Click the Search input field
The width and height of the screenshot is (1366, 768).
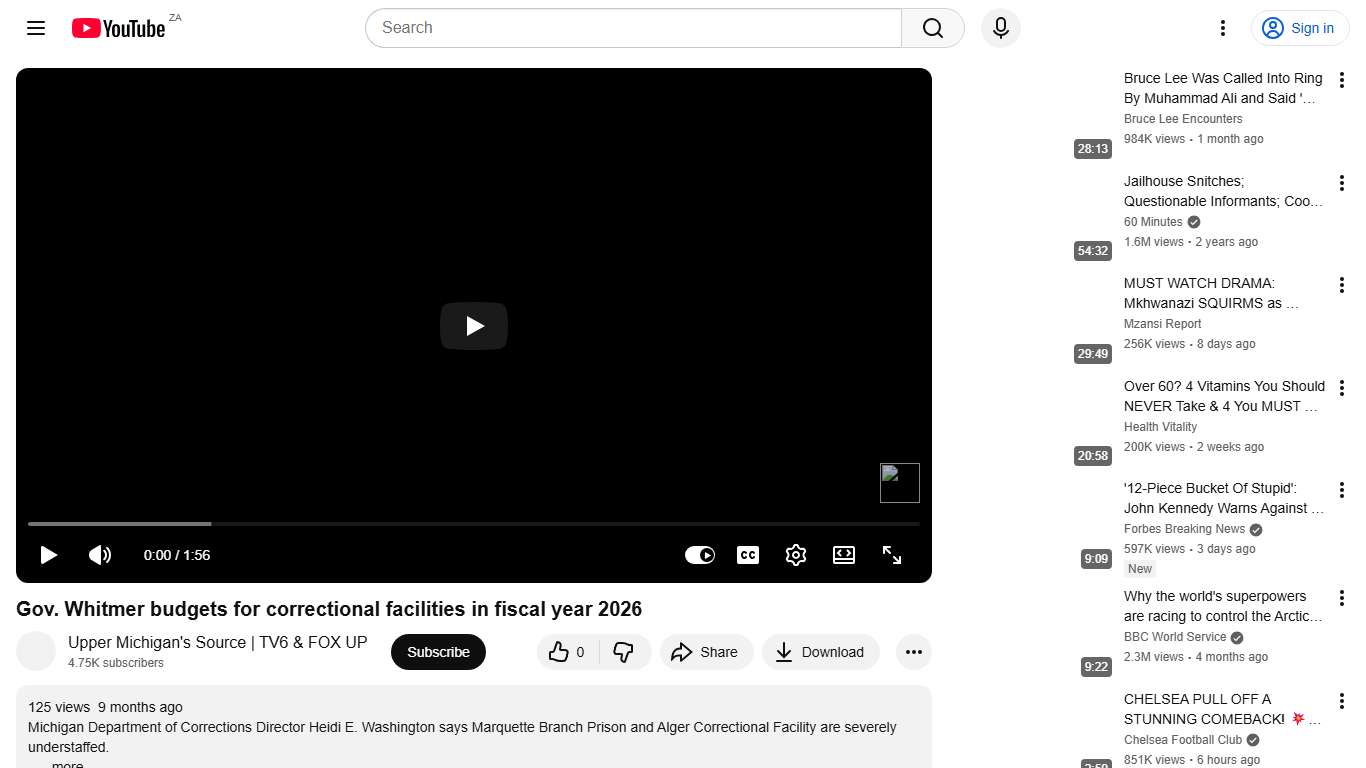click(630, 28)
